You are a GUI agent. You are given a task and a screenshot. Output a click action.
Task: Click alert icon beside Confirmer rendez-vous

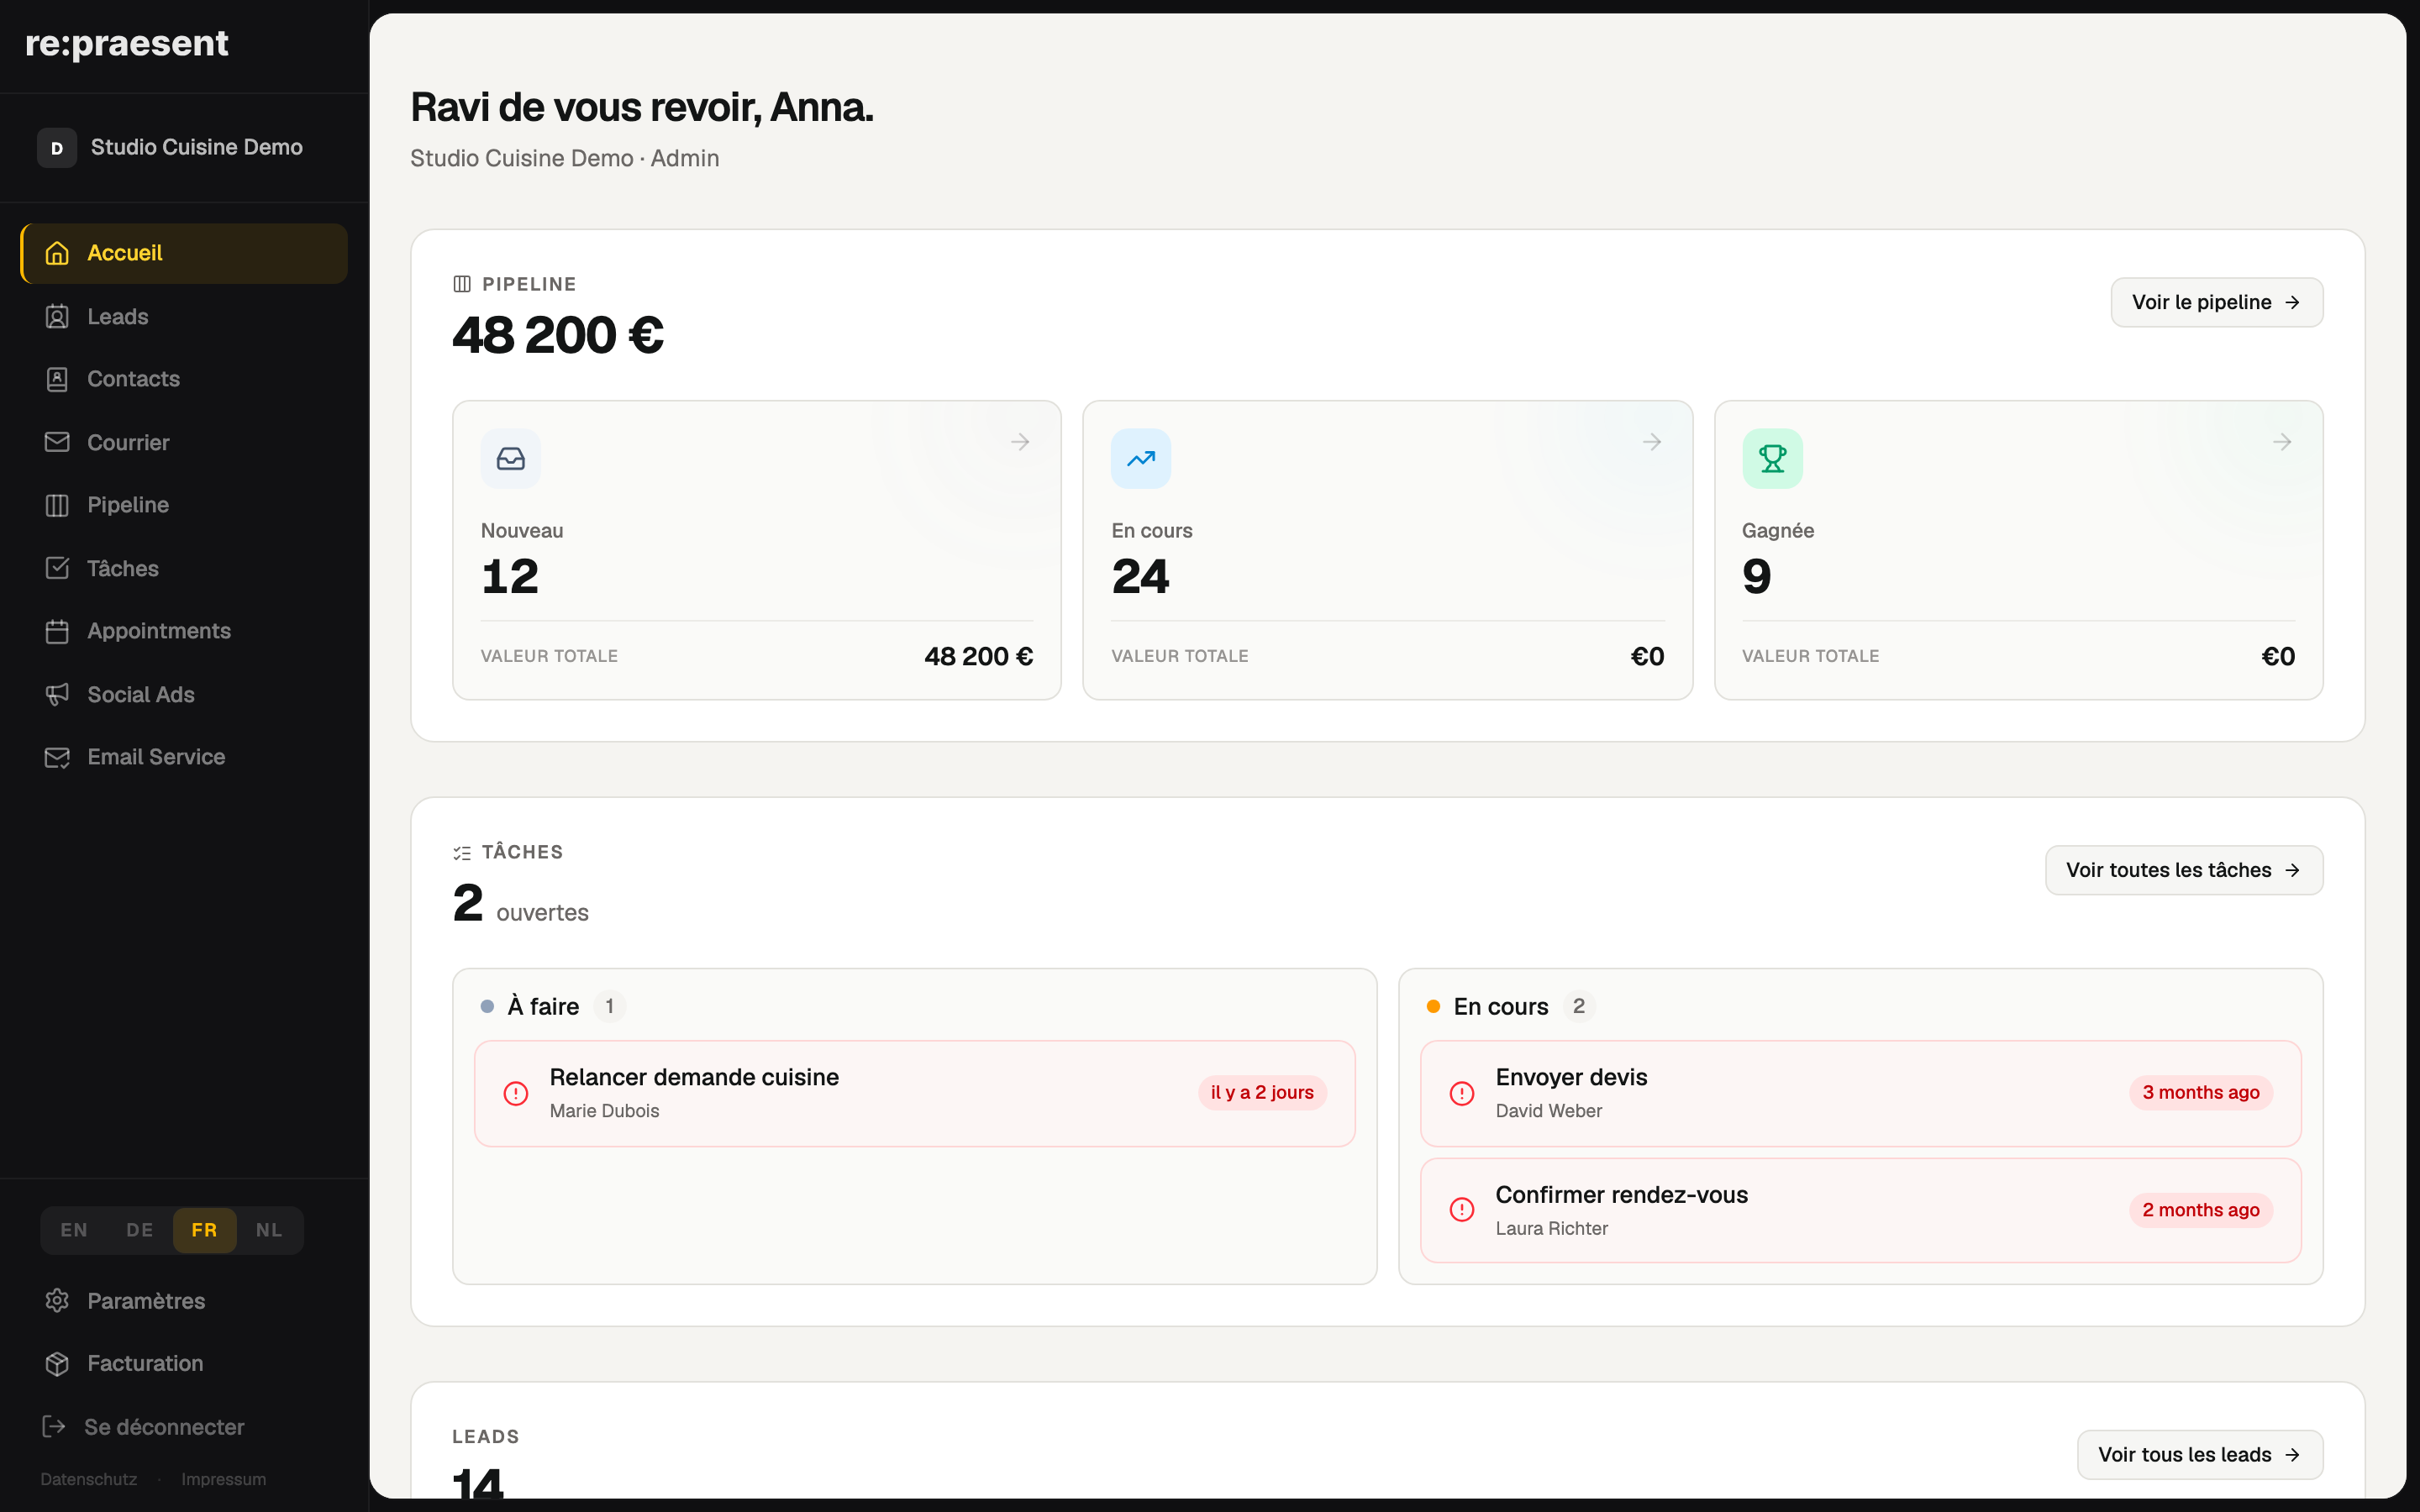coord(1462,1210)
